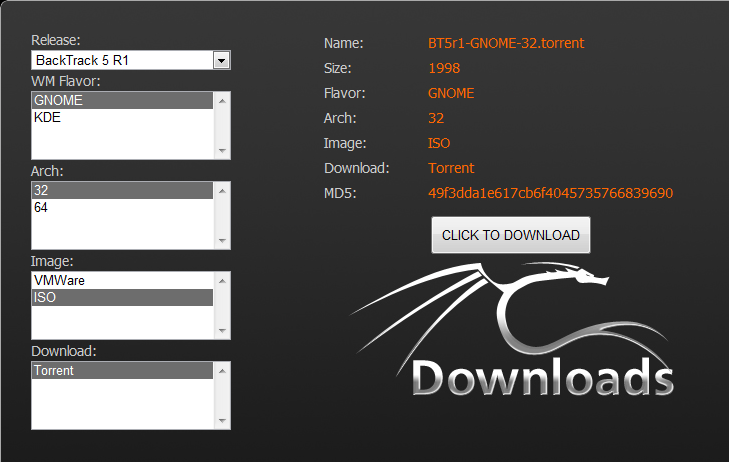
Task: Click the orange Download value Torrent
Action: 451,168
